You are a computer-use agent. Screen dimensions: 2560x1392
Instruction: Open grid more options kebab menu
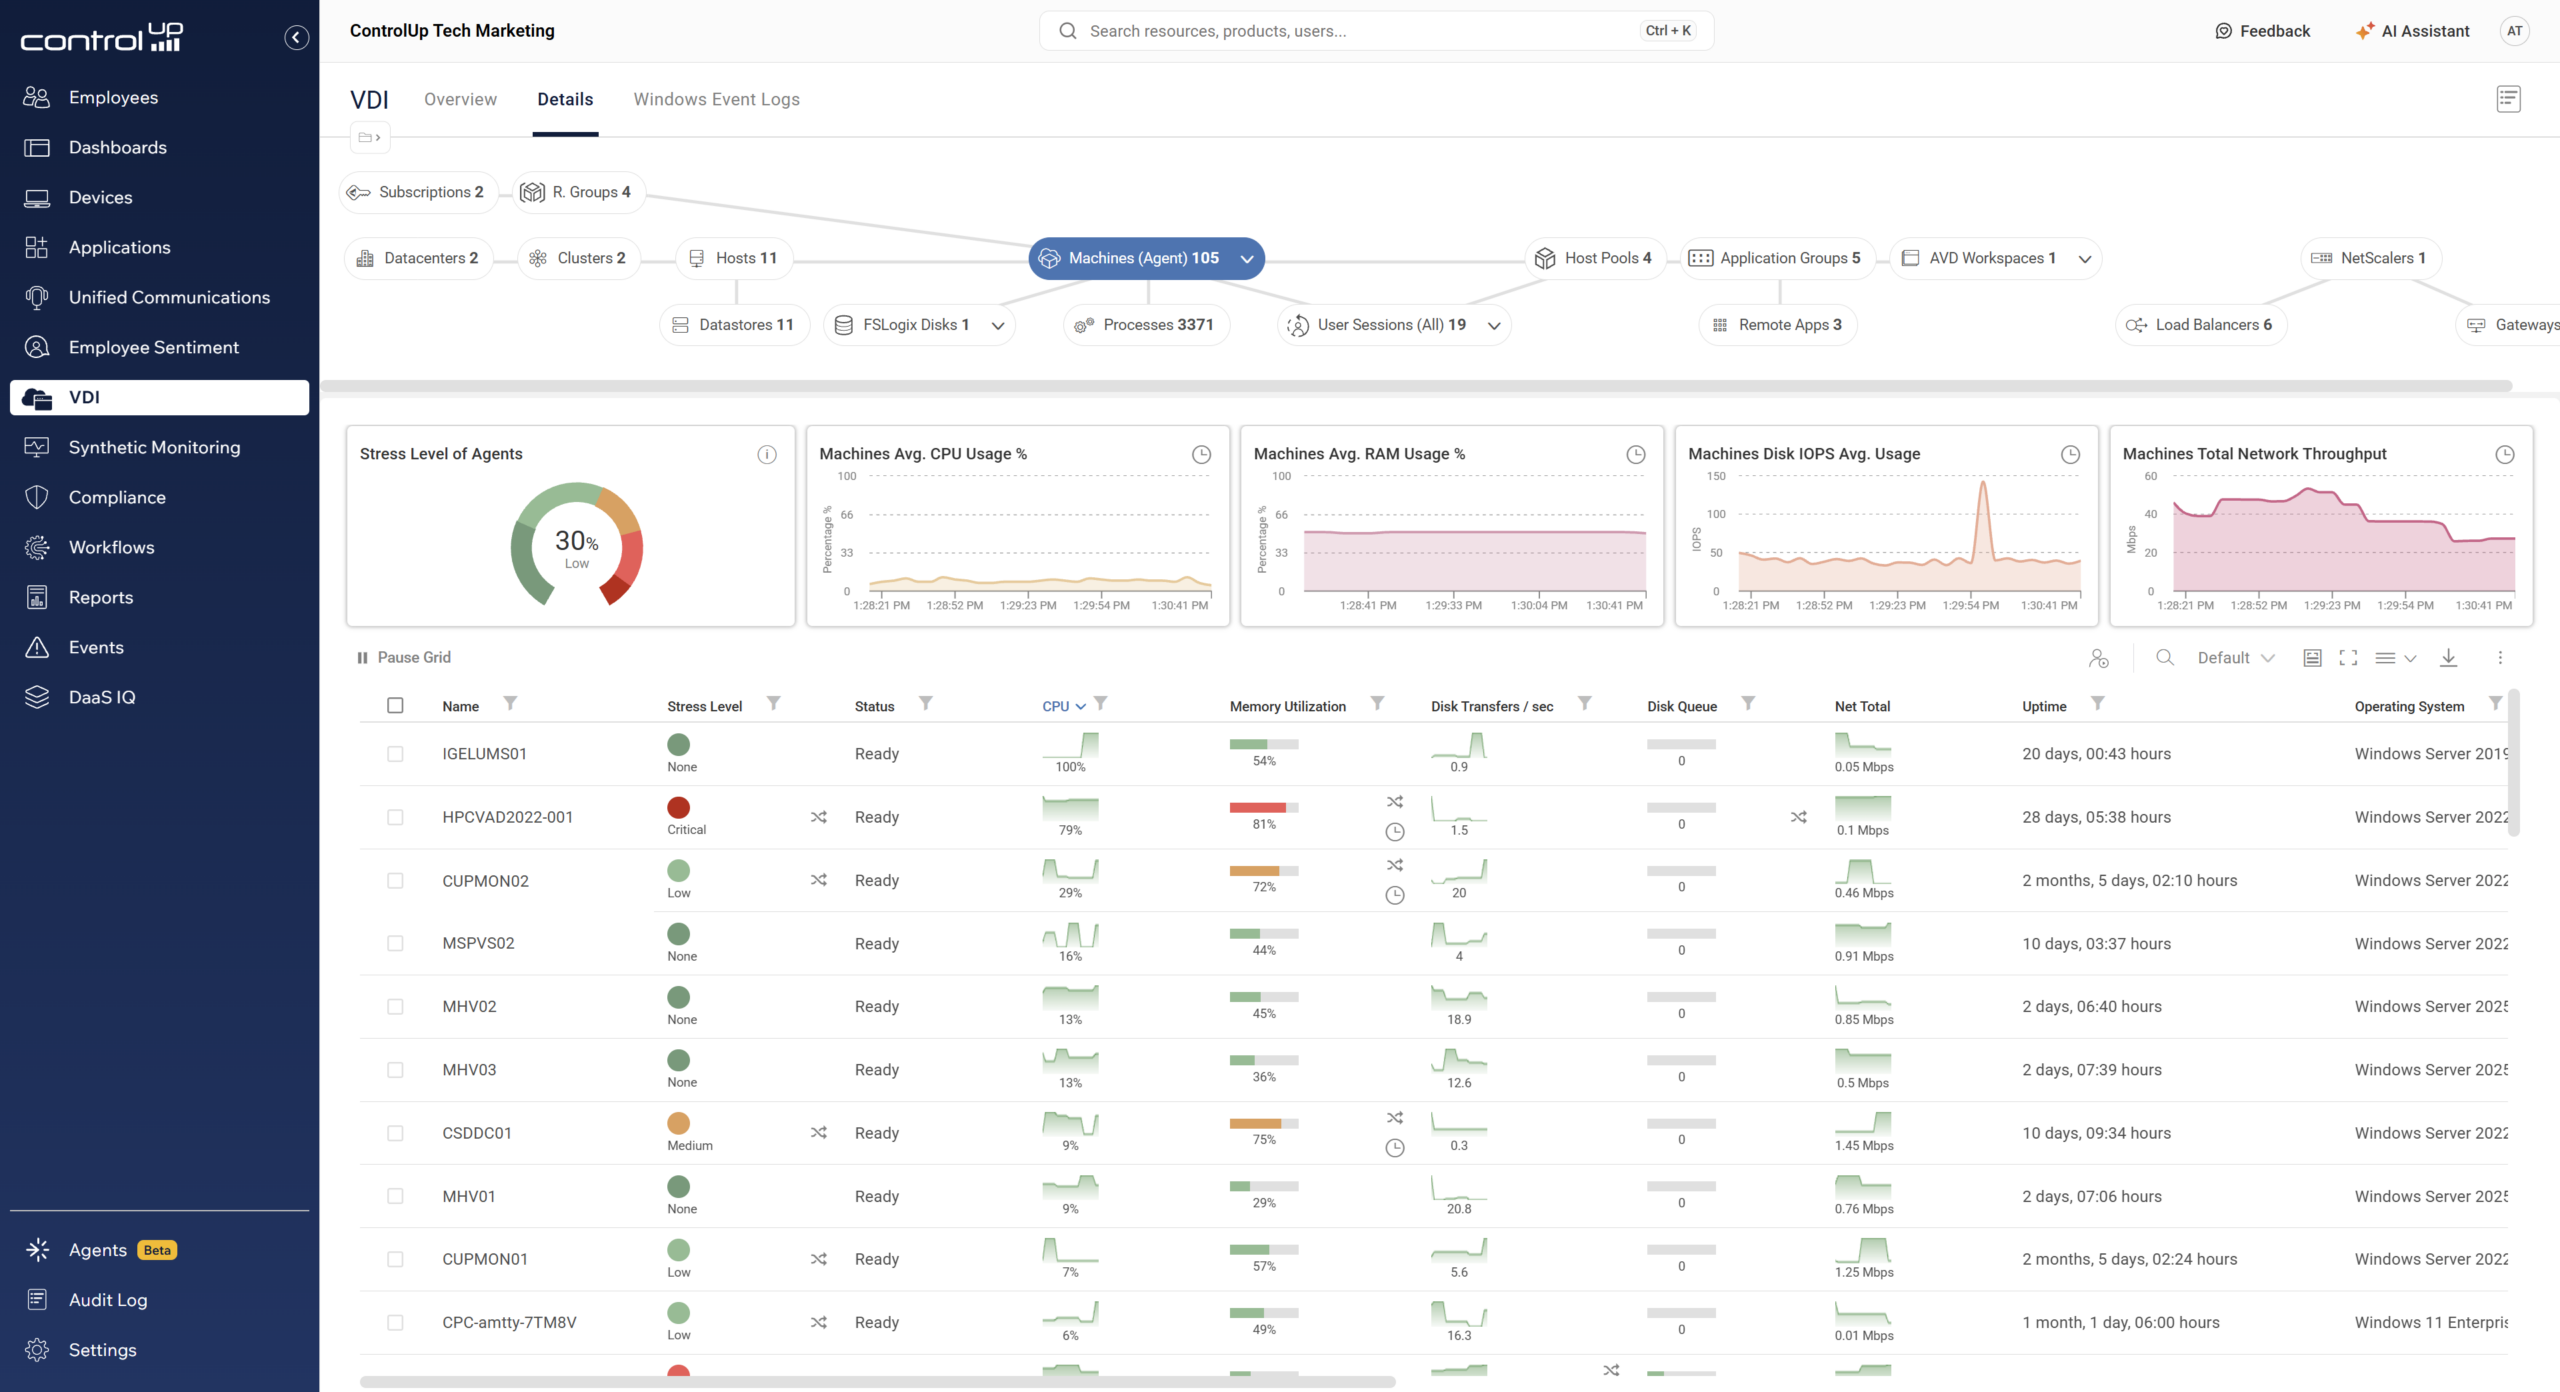2500,658
